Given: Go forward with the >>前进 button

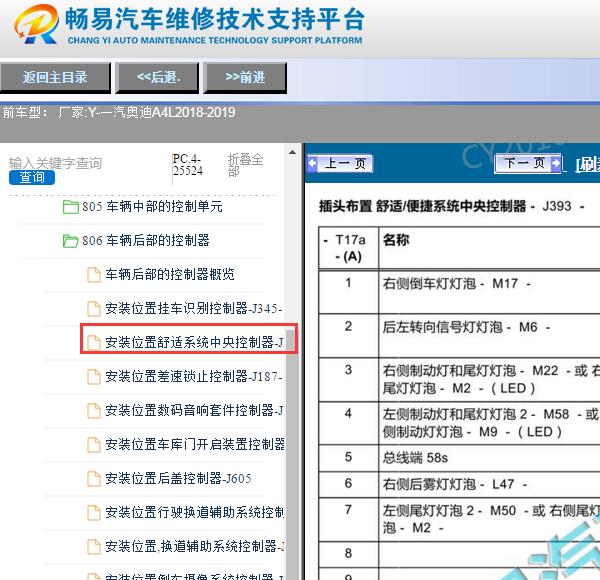Looking at the screenshot, I should (x=245, y=78).
